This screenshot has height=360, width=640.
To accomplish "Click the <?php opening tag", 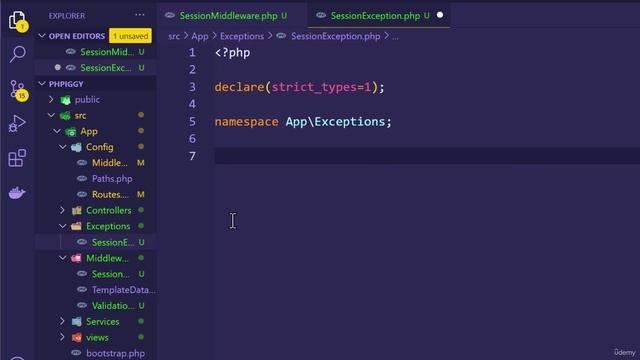I will tap(232, 53).
